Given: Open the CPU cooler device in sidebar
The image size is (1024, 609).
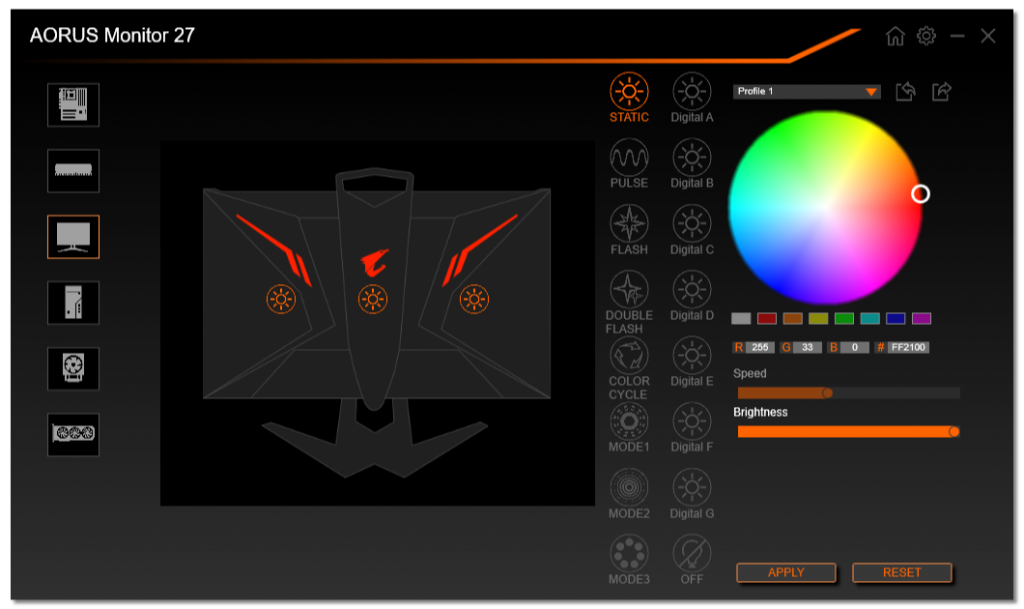Looking at the screenshot, I should click(73, 368).
